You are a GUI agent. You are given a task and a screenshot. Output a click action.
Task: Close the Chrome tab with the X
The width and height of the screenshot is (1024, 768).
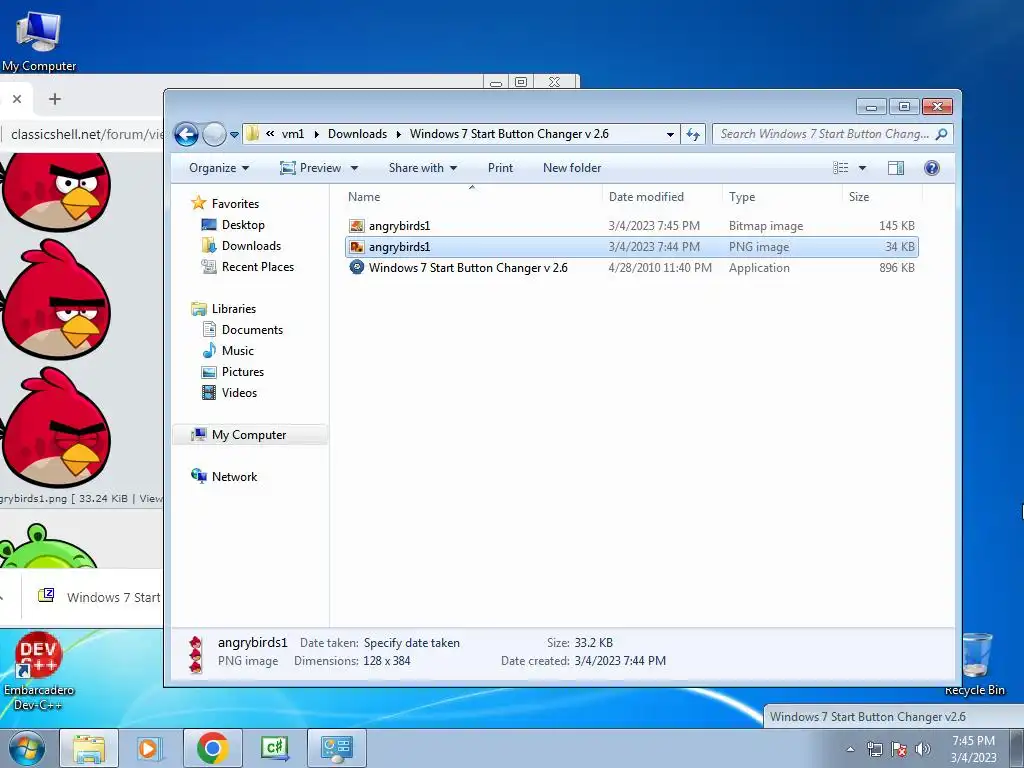[x=17, y=99]
